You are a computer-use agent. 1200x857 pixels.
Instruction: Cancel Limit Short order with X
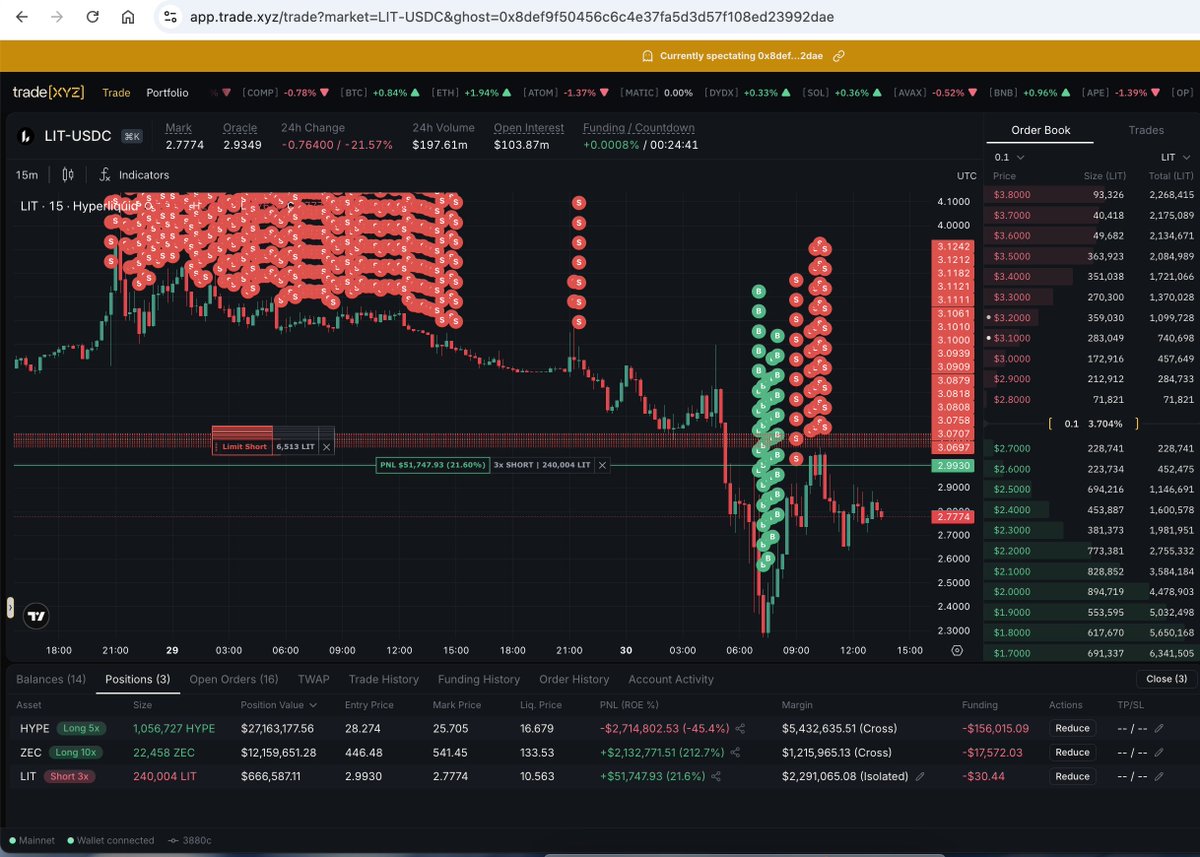coord(326,446)
